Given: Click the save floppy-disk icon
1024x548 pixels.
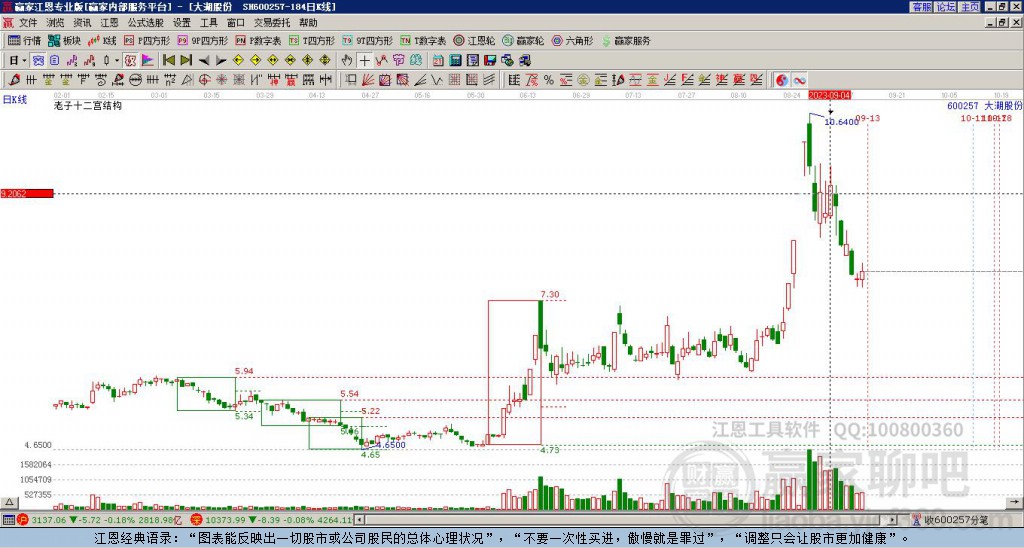Looking at the screenshot, I should coord(490,60).
